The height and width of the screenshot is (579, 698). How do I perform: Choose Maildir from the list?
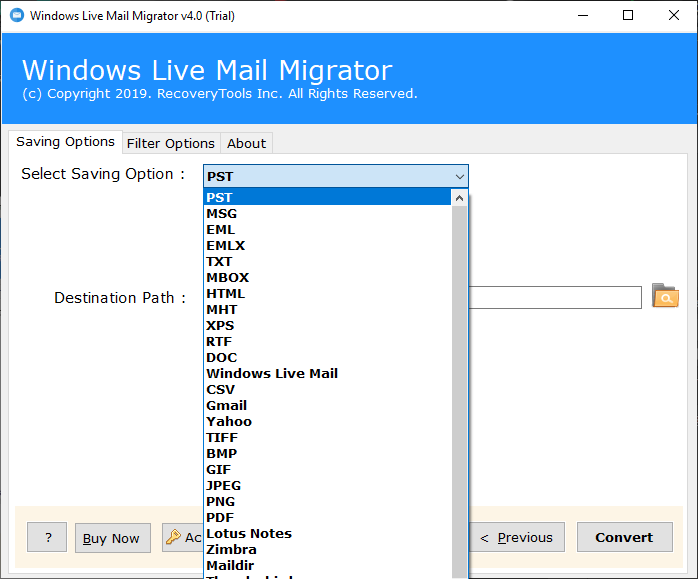pyautogui.click(x=327, y=566)
